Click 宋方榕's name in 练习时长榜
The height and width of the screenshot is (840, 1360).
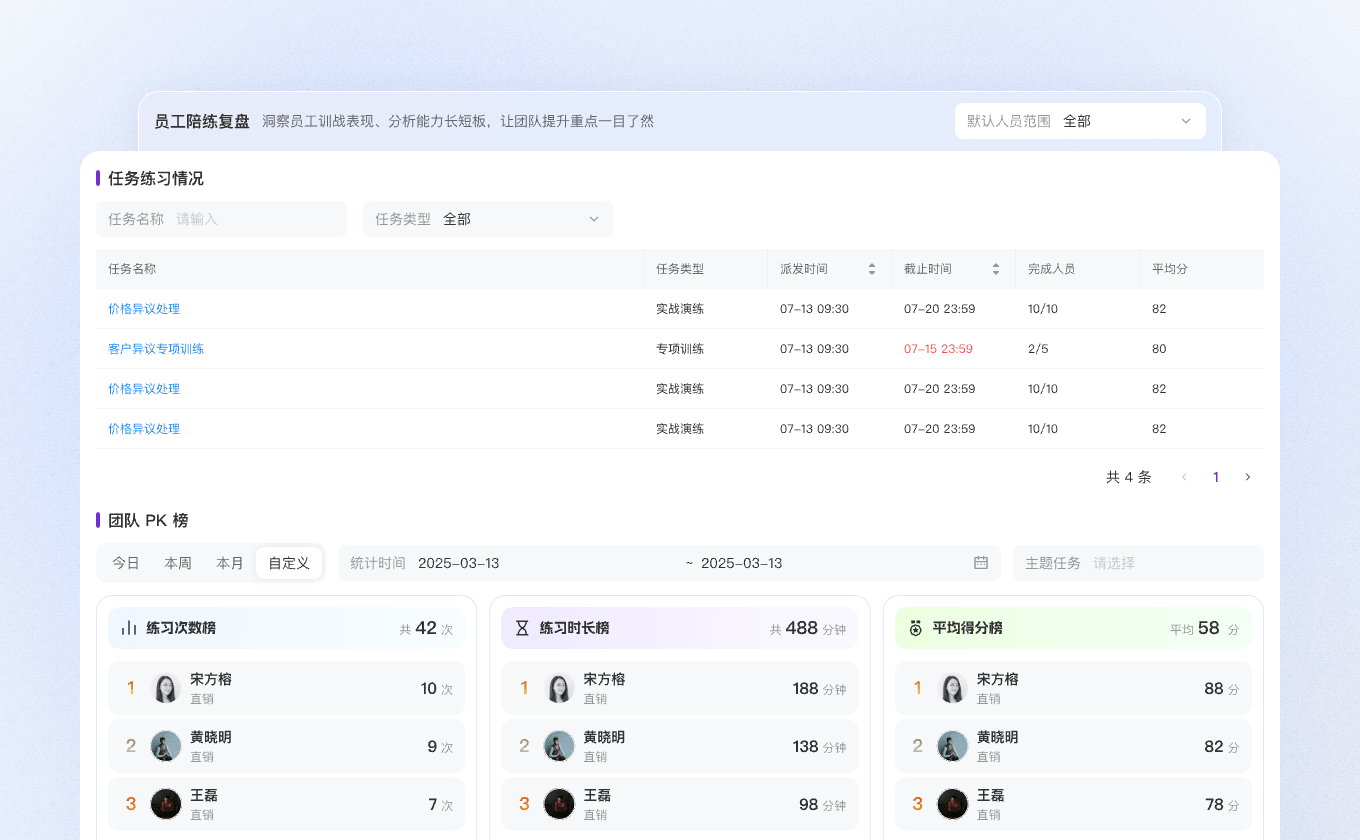(604, 679)
